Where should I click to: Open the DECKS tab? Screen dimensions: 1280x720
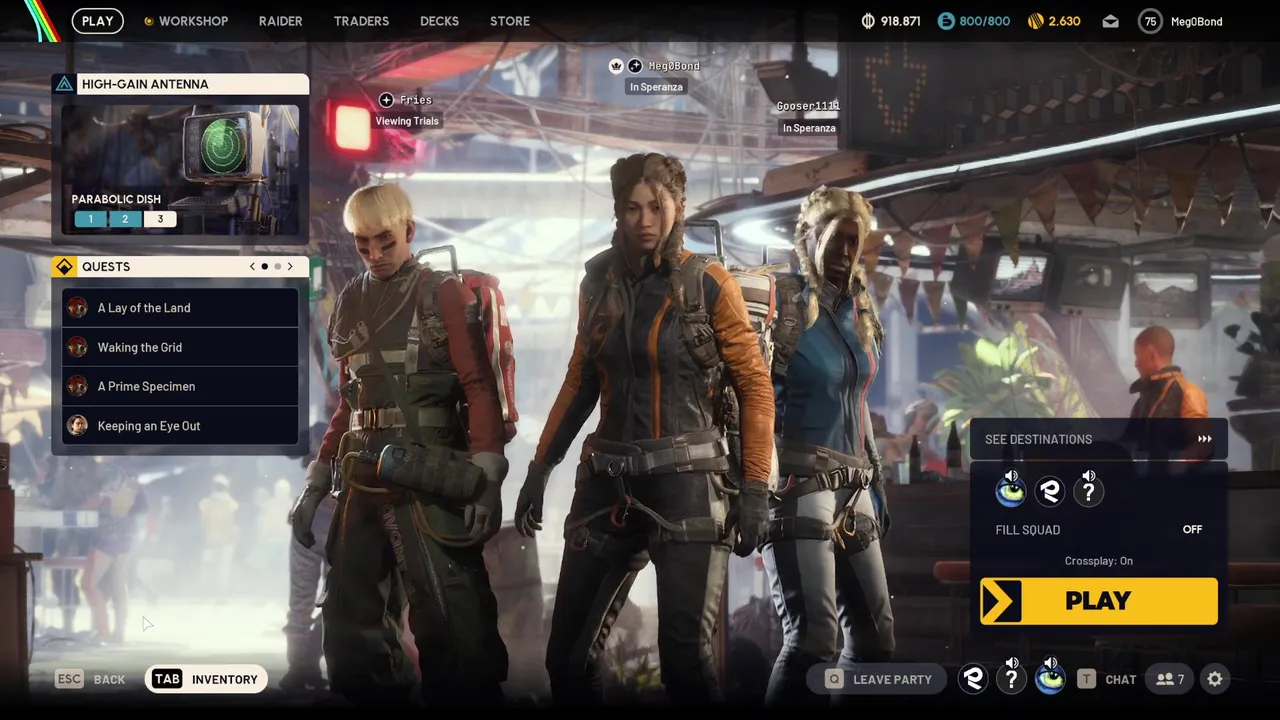[x=439, y=21]
